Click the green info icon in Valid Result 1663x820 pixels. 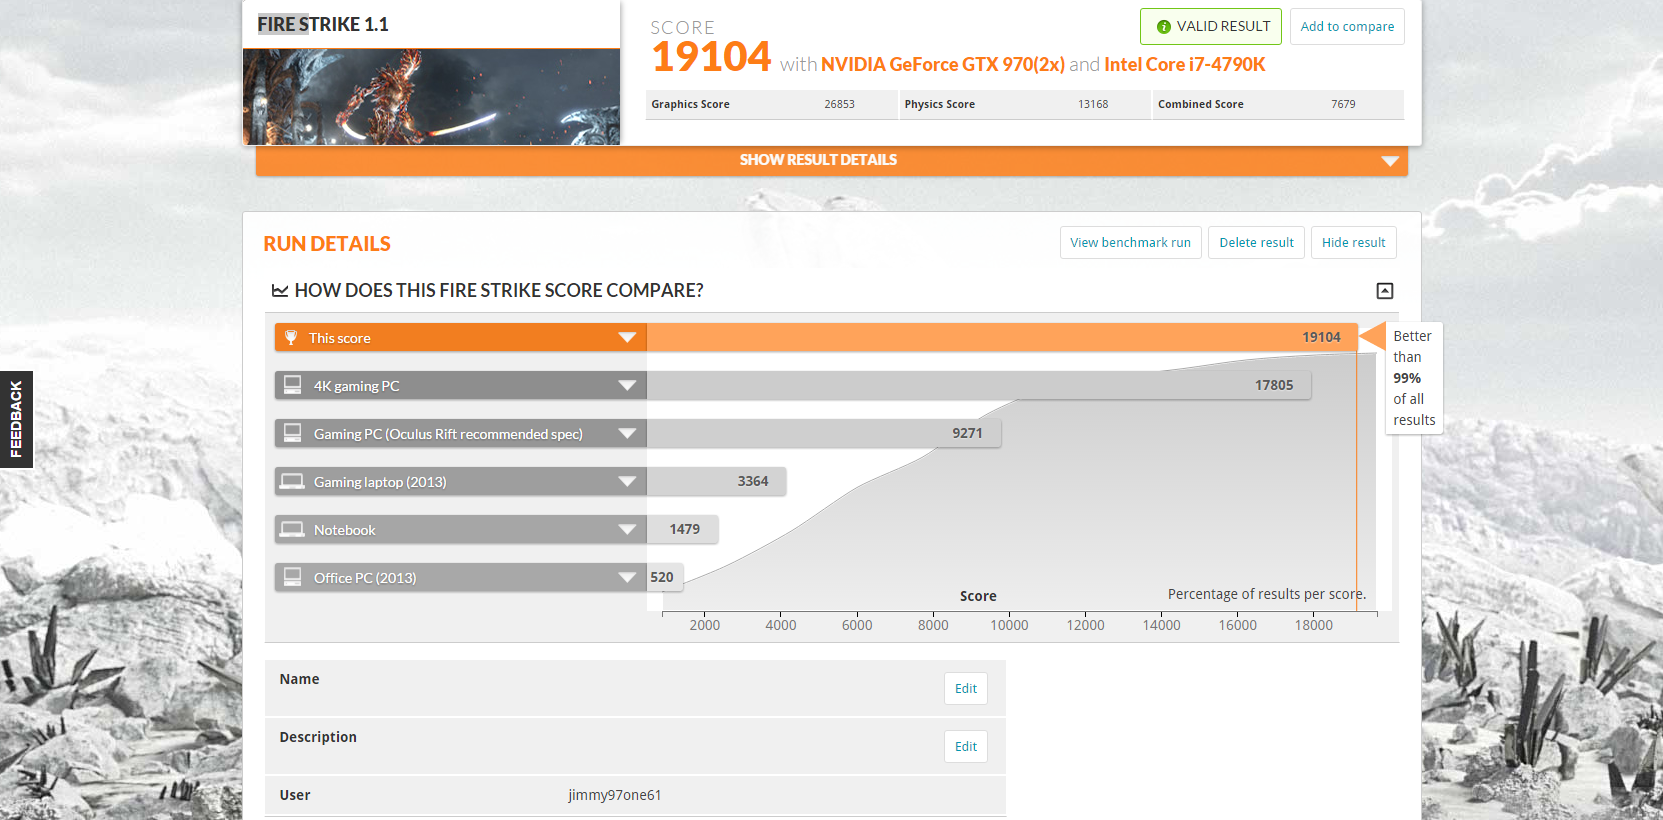[1163, 27]
